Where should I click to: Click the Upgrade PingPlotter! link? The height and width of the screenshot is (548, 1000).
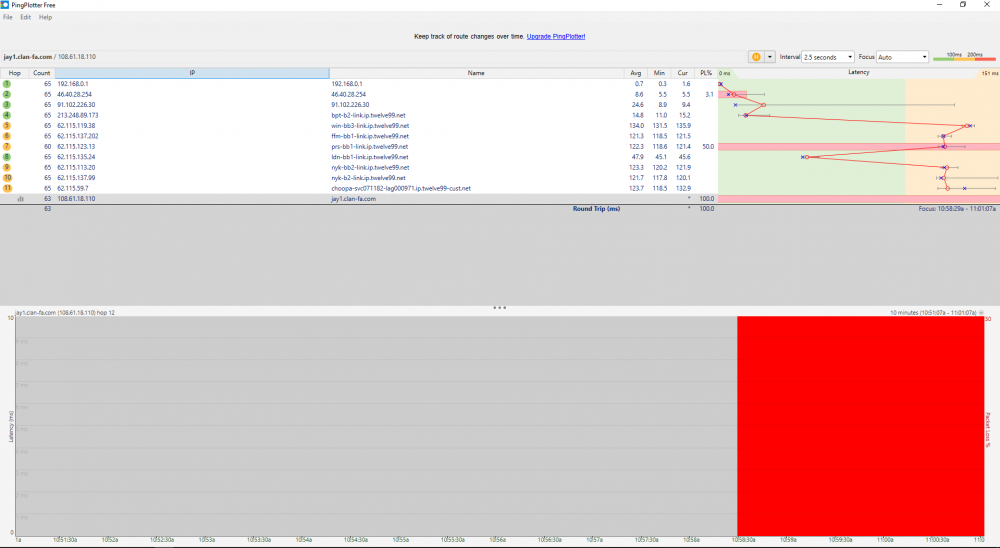[555, 36]
